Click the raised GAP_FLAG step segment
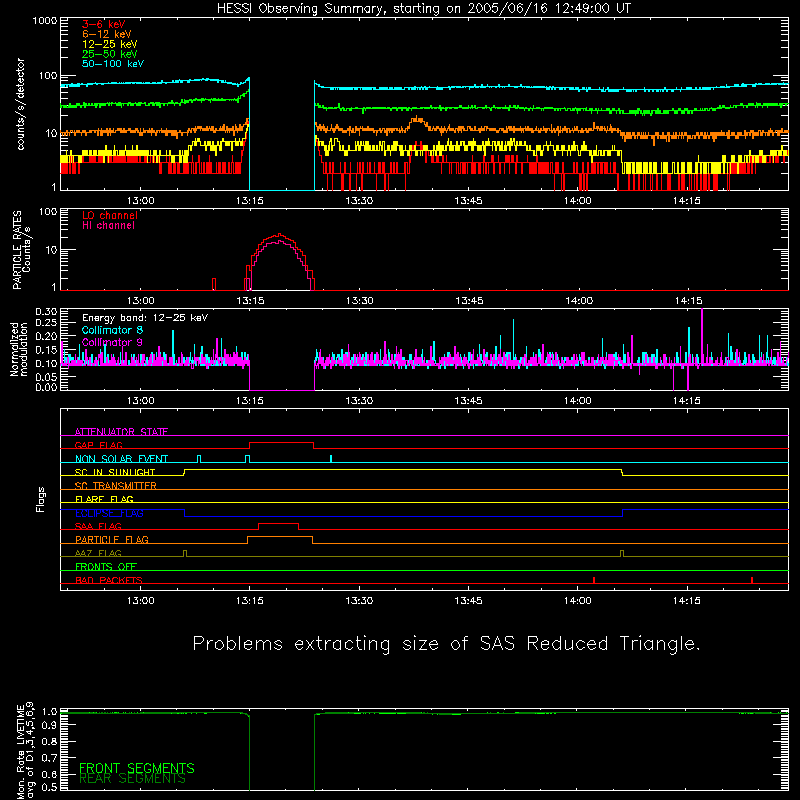This screenshot has width=800, height=800. (281, 443)
